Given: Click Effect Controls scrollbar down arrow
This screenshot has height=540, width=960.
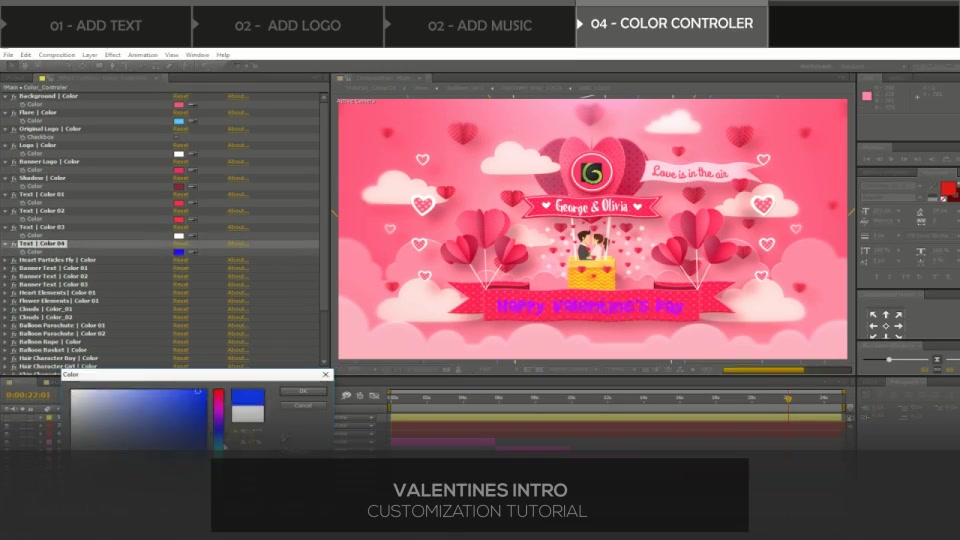Looking at the screenshot, I should [324, 362].
